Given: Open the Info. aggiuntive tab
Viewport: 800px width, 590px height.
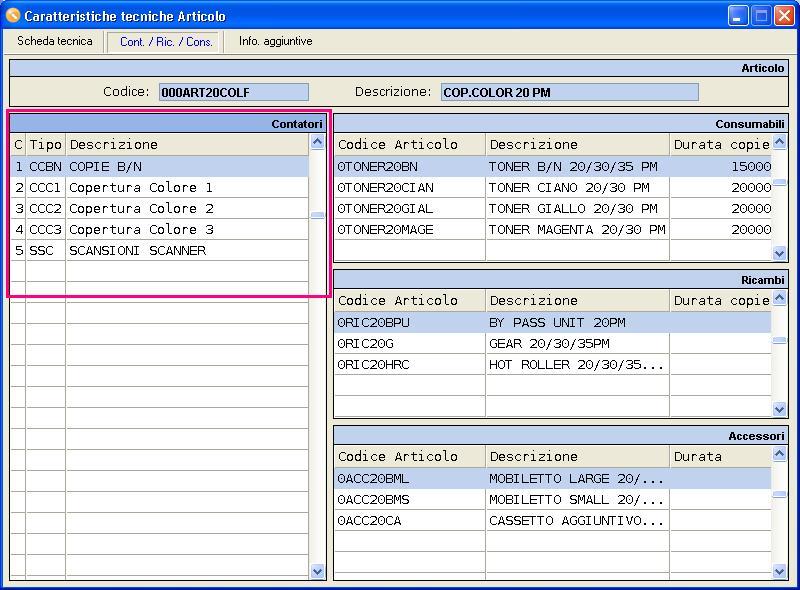Looking at the screenshot, I should point(276,41).
